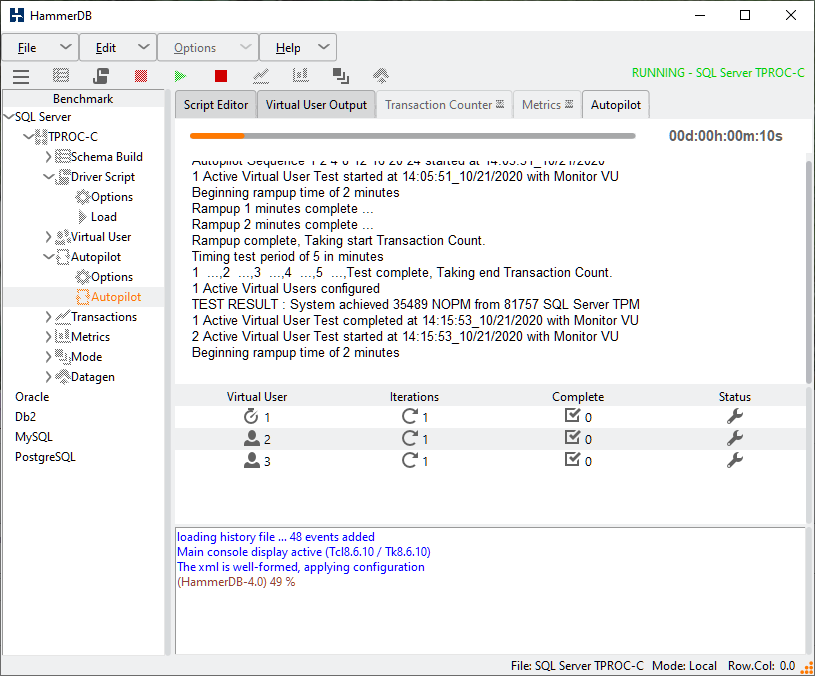Click the Autopilot output vertical scrollbar
This screenshot has width=815, height=676.
(809, 272)
